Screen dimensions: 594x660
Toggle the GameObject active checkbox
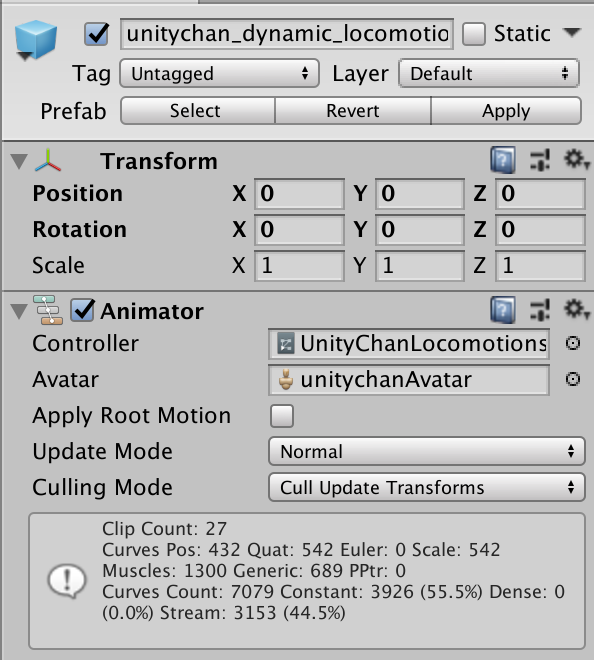click(x=96, y=34)
